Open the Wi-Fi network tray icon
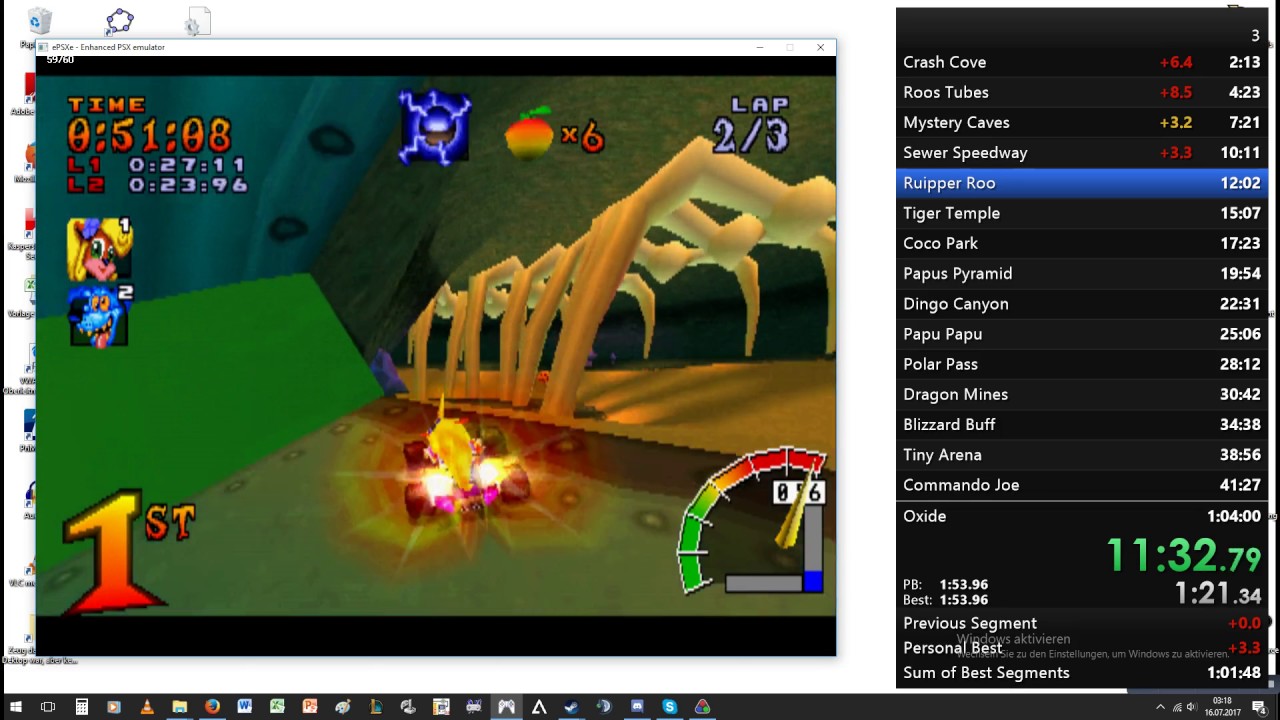This screenshot has height=720, width=1280. pos(1177,707)
